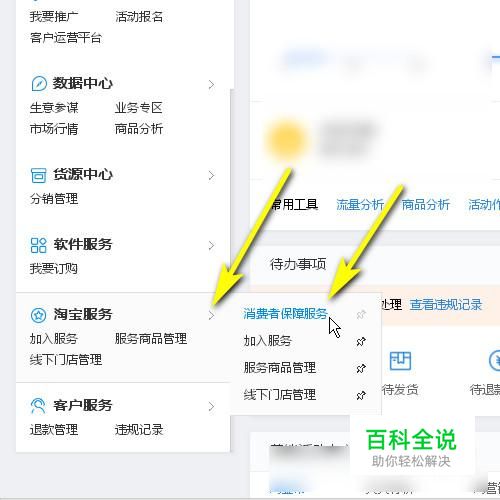Open 查看违规记录 link
Viewport: 500px width, 500px height.
(446, 305)
